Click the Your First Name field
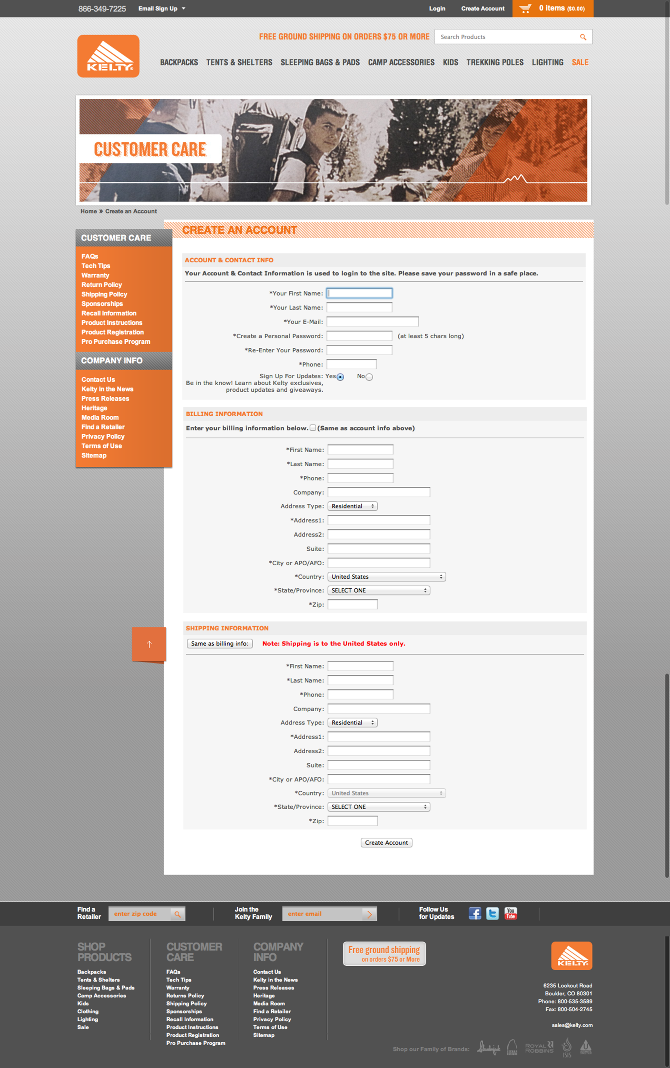Screen dimensions: 670x1068 tap(360, 293)
